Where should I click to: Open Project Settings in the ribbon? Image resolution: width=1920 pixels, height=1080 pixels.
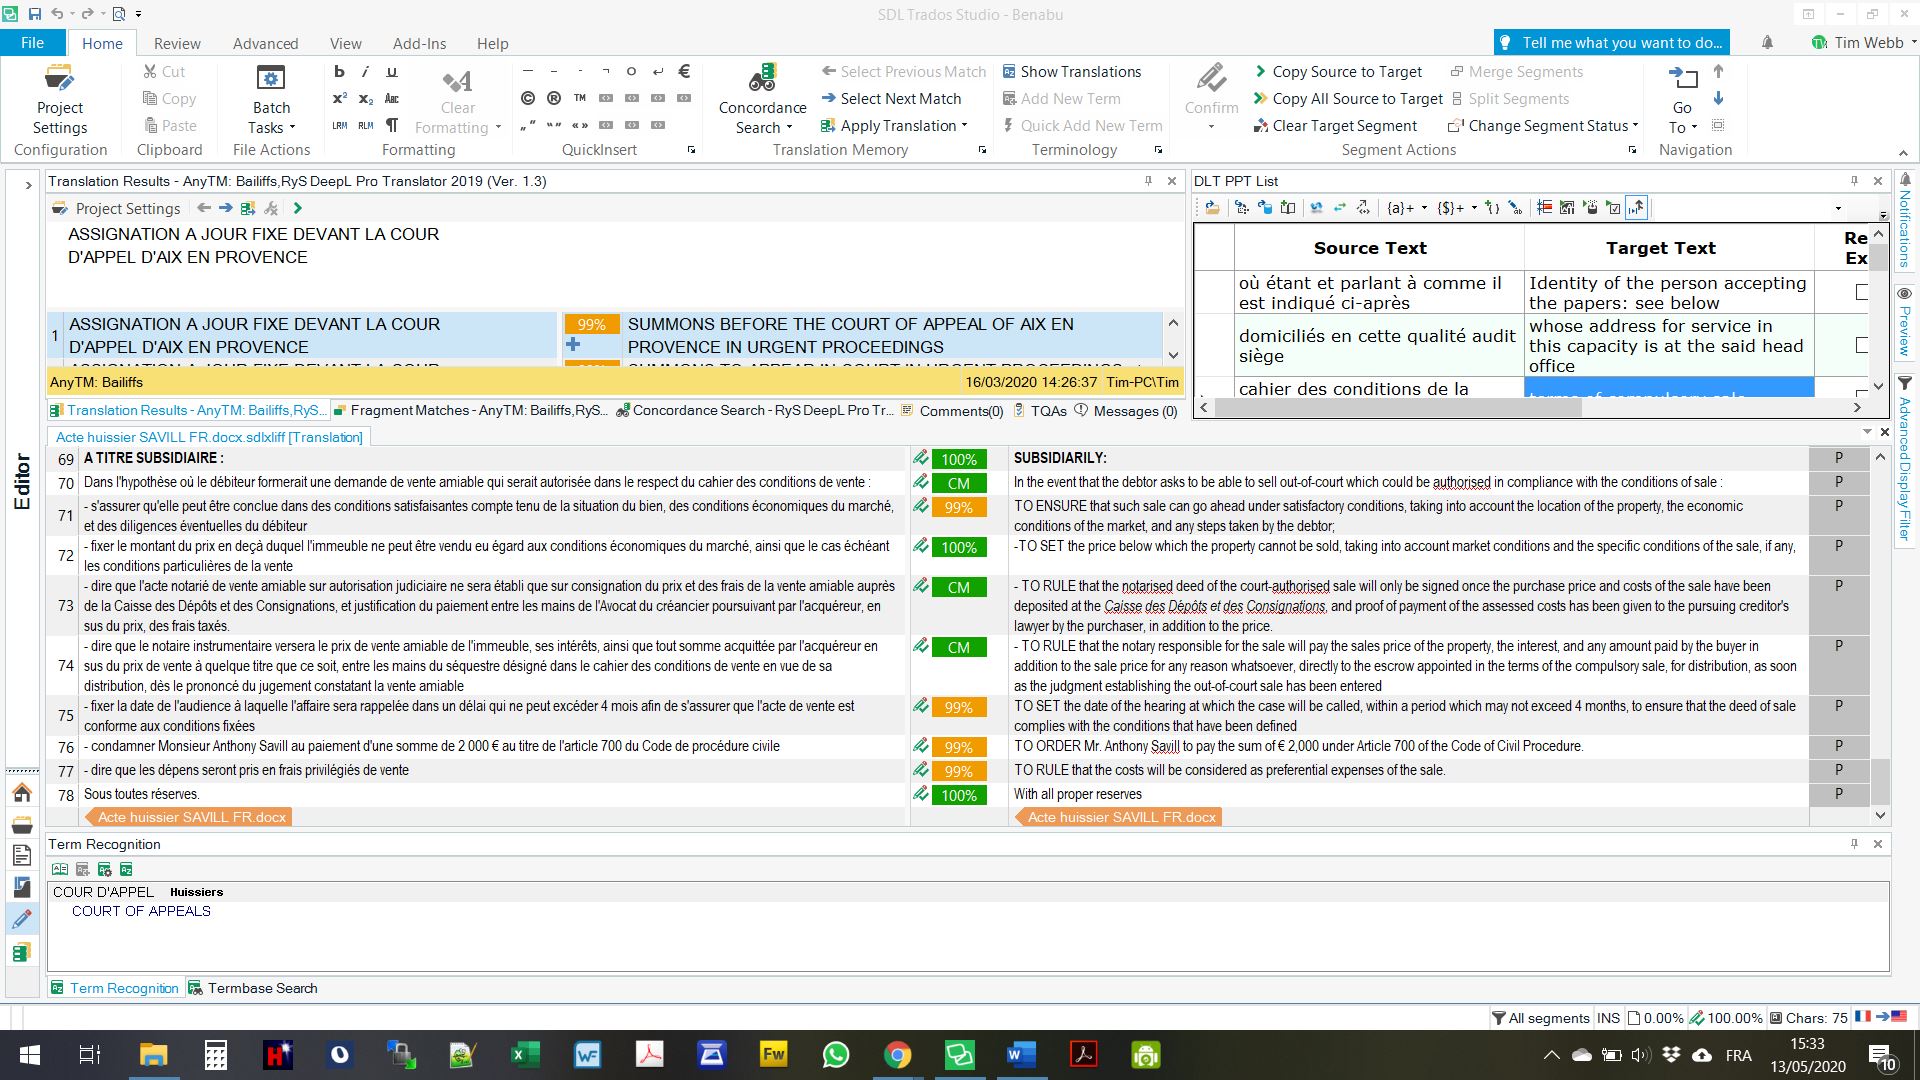[x=60, y=99]
